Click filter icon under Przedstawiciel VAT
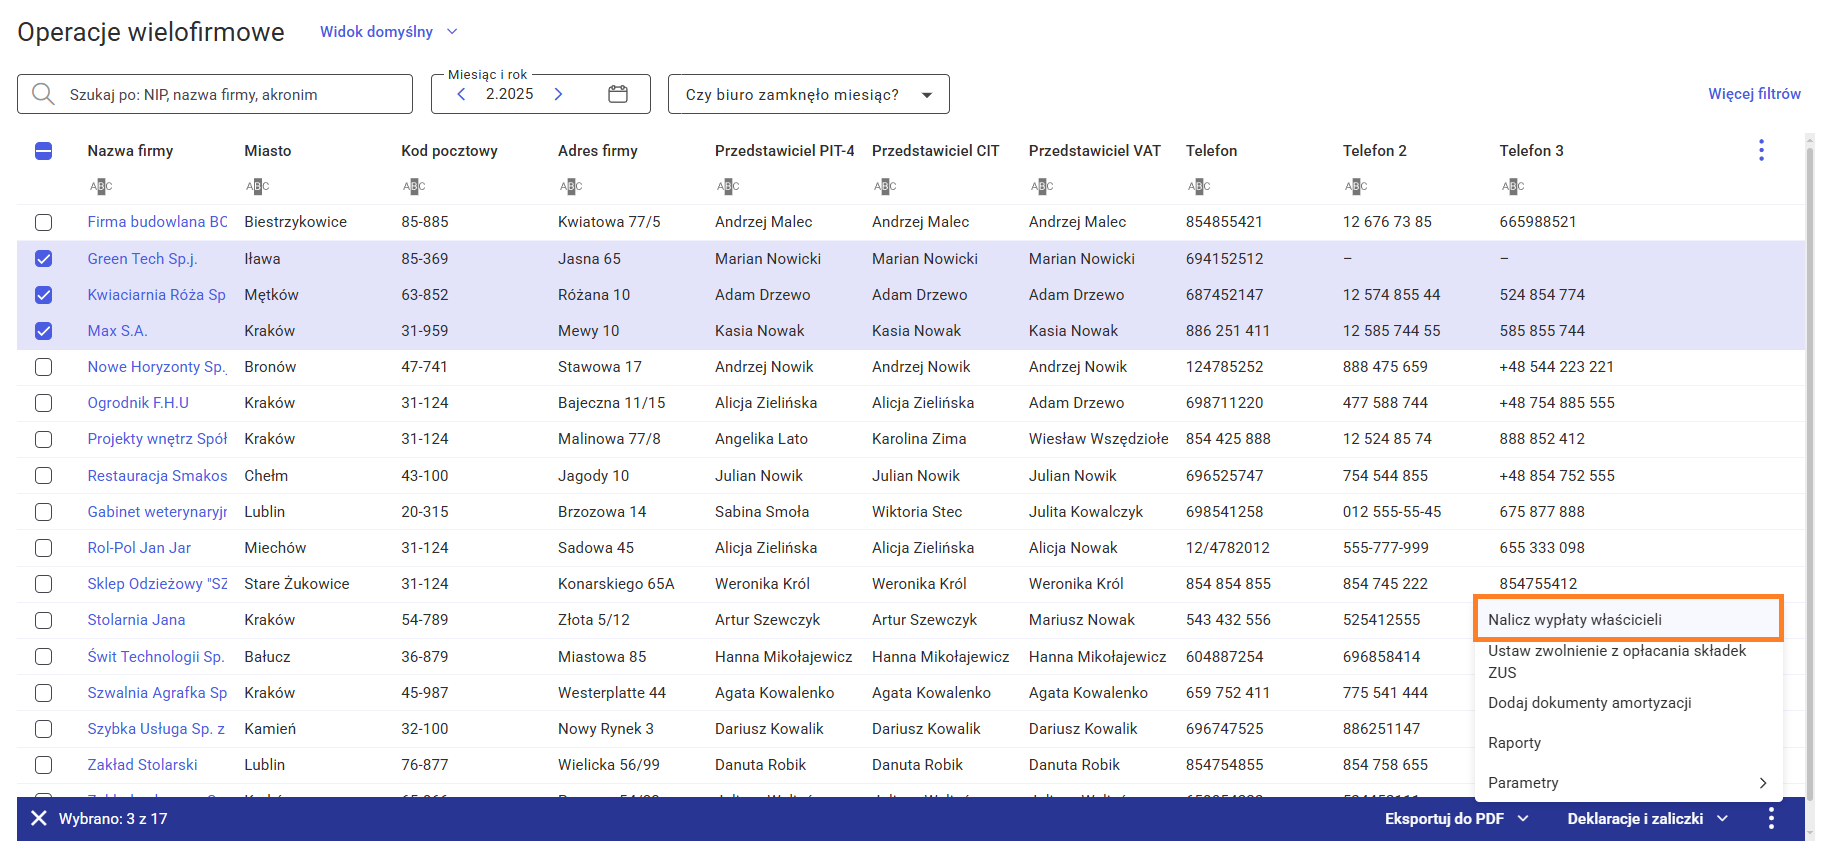This screenshot has height=849, width=1825. [1042, 186]
